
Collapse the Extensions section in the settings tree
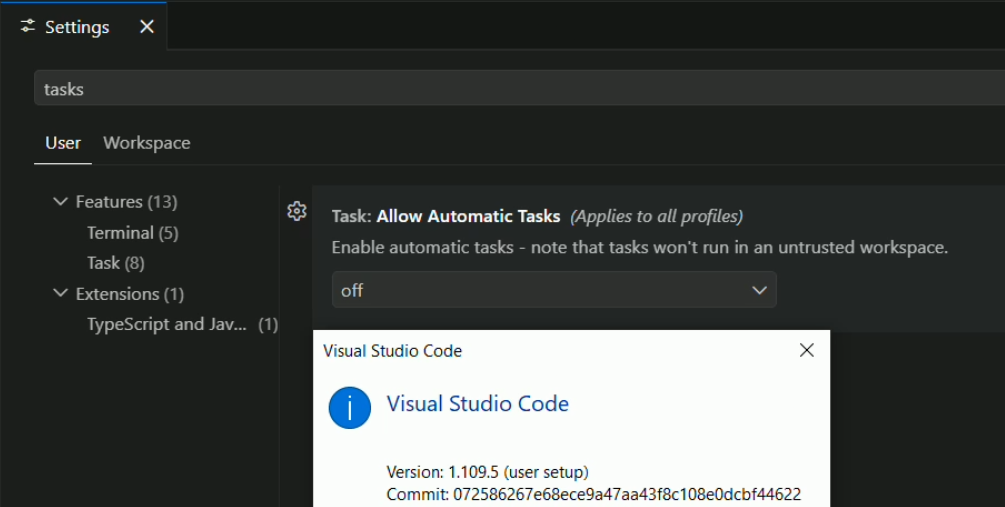[60, 294]
